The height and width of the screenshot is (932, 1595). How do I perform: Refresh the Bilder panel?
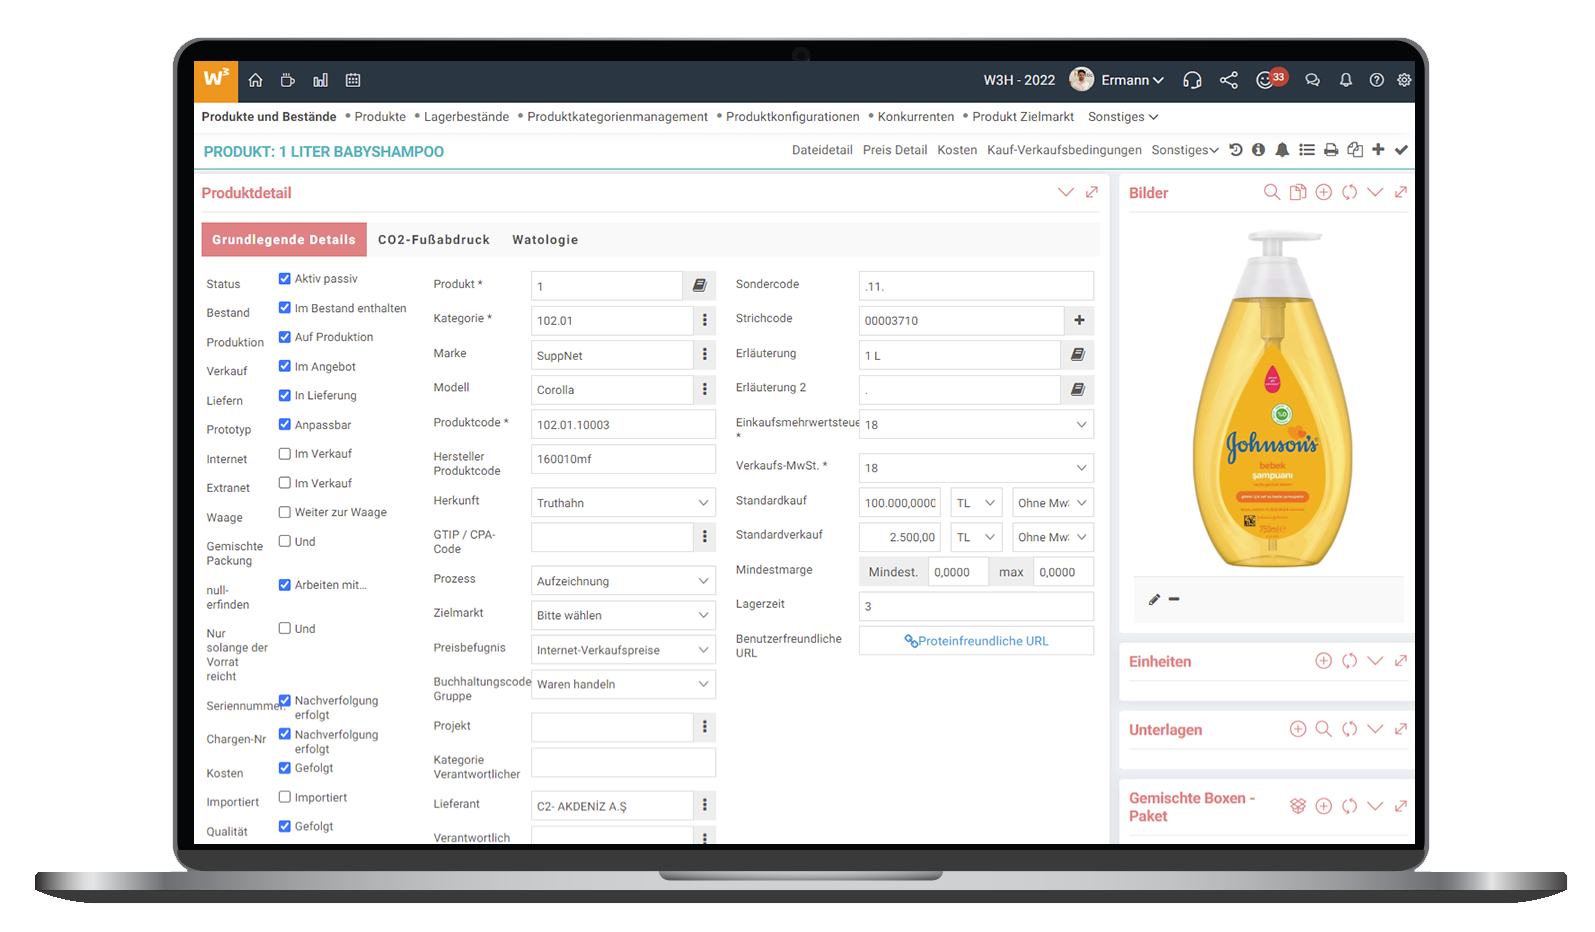pyautogui.click(x=1349, y=192)
